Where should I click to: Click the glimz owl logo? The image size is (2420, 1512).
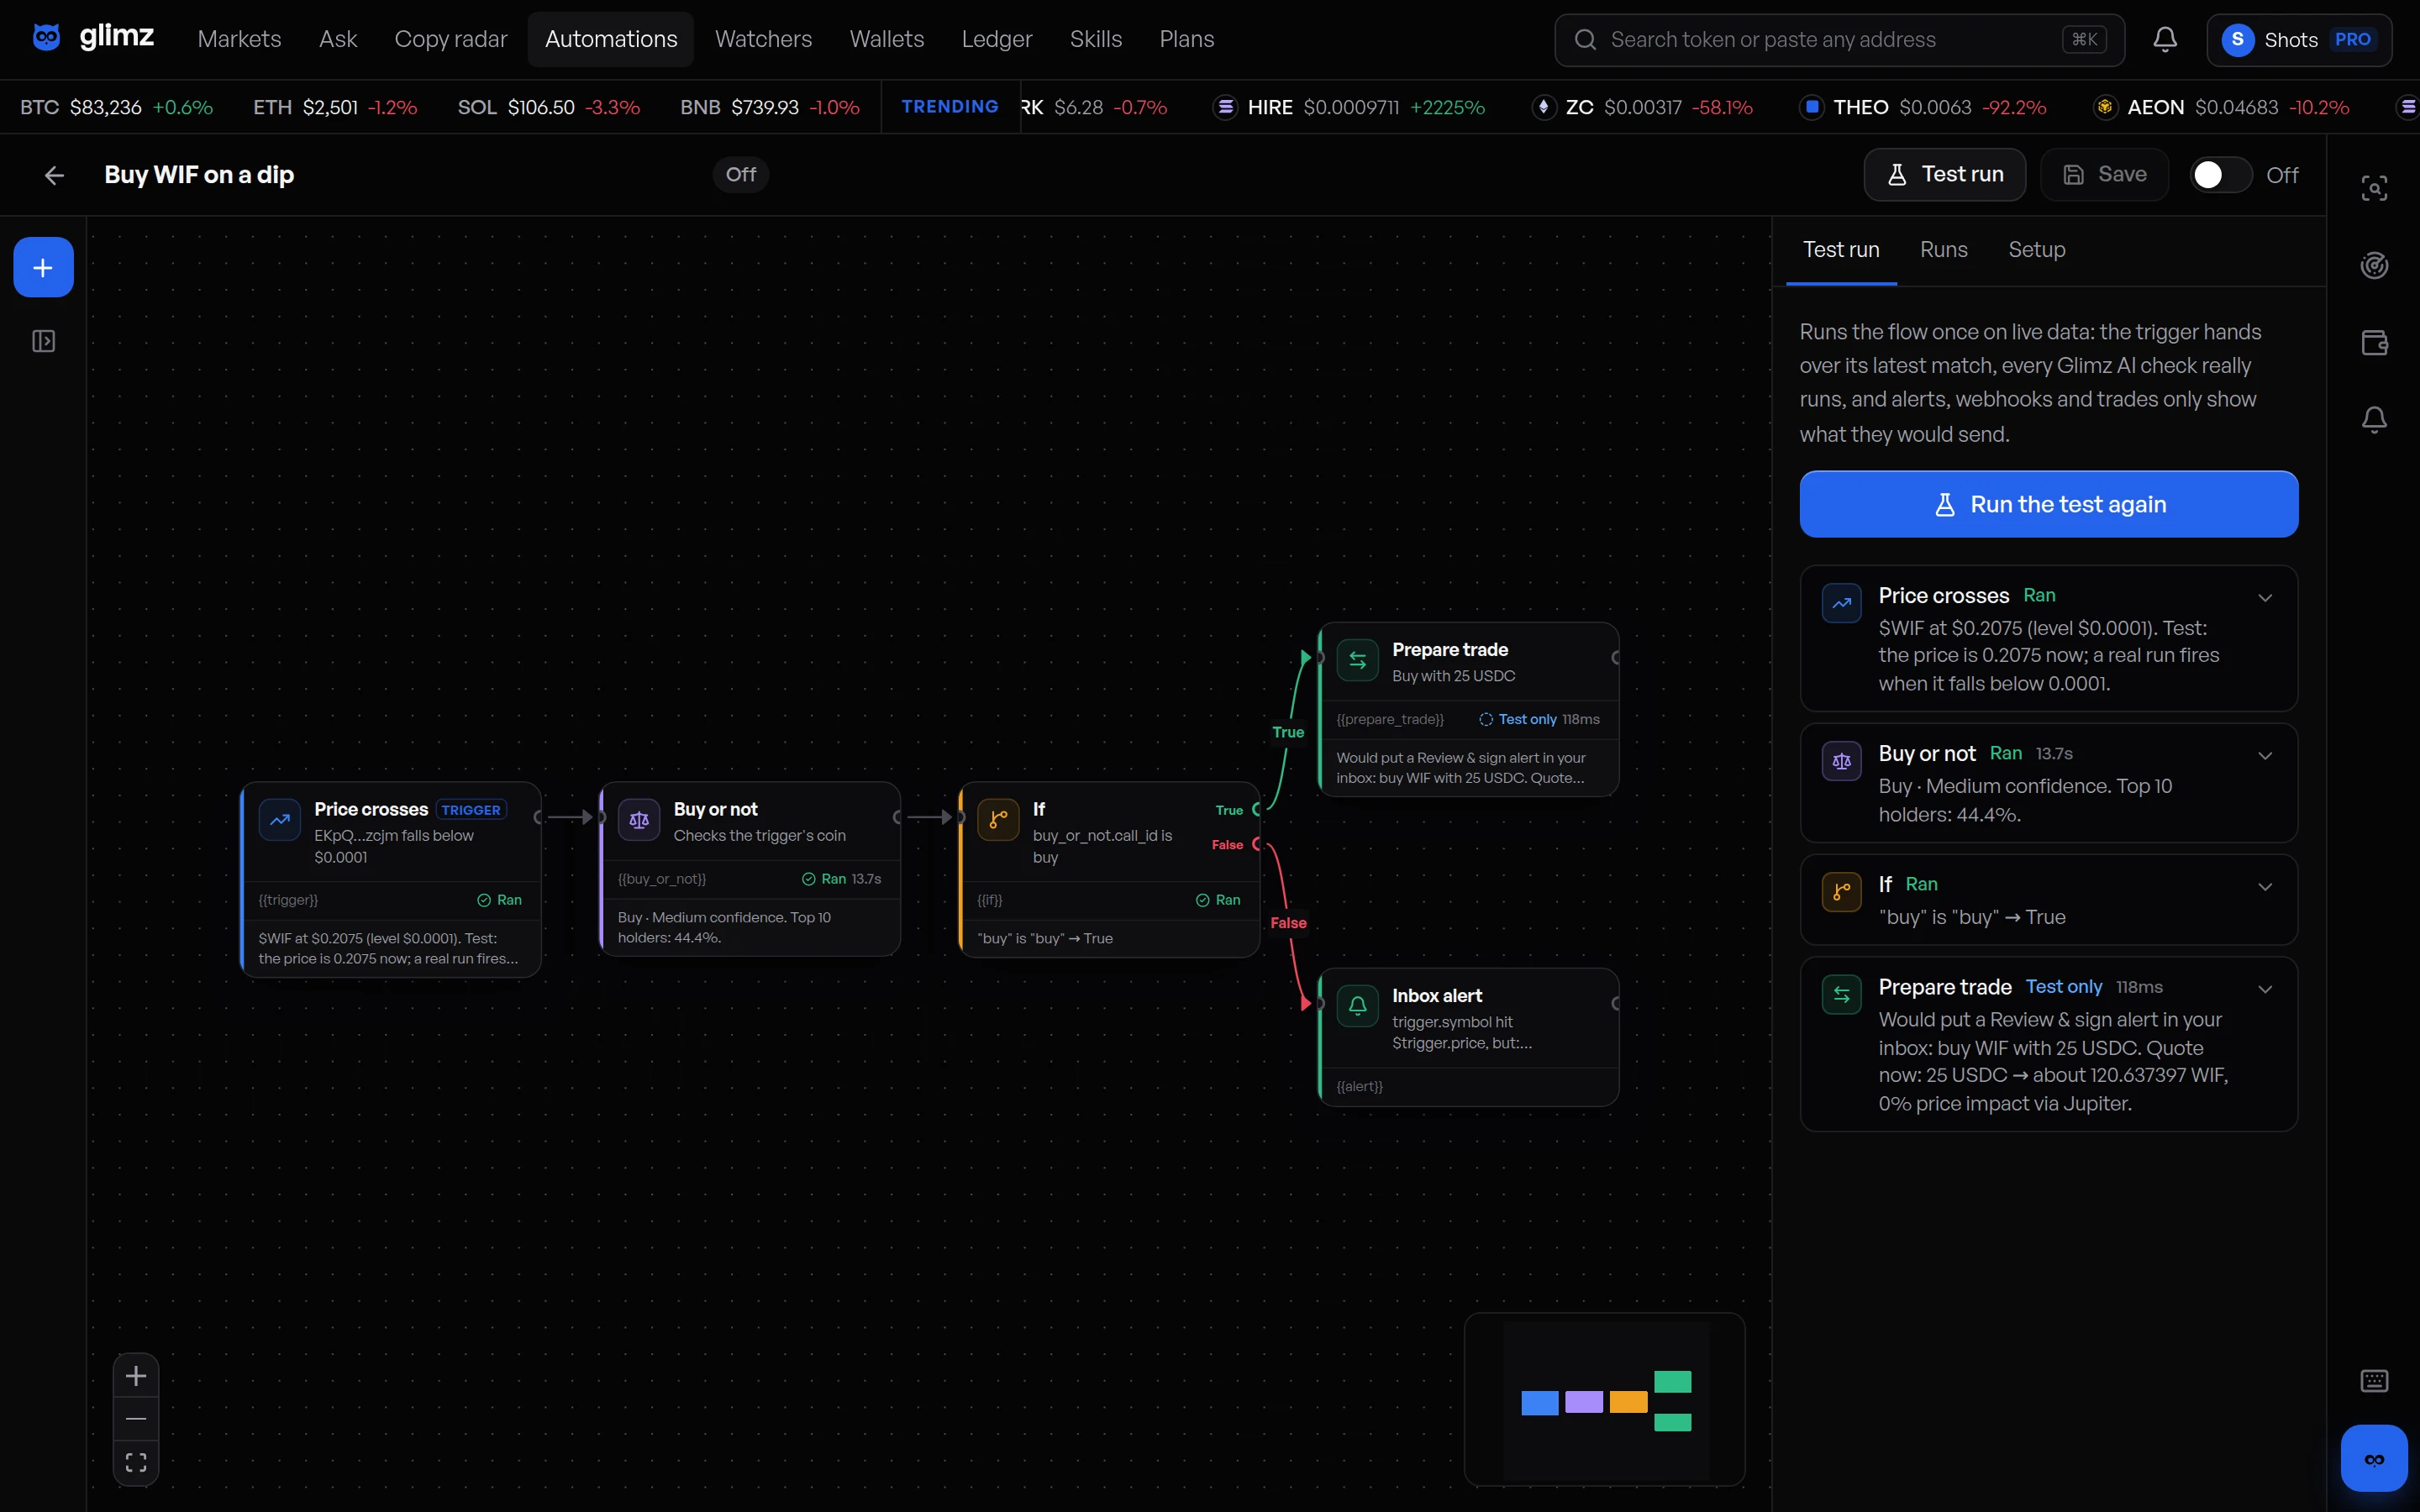46,38
